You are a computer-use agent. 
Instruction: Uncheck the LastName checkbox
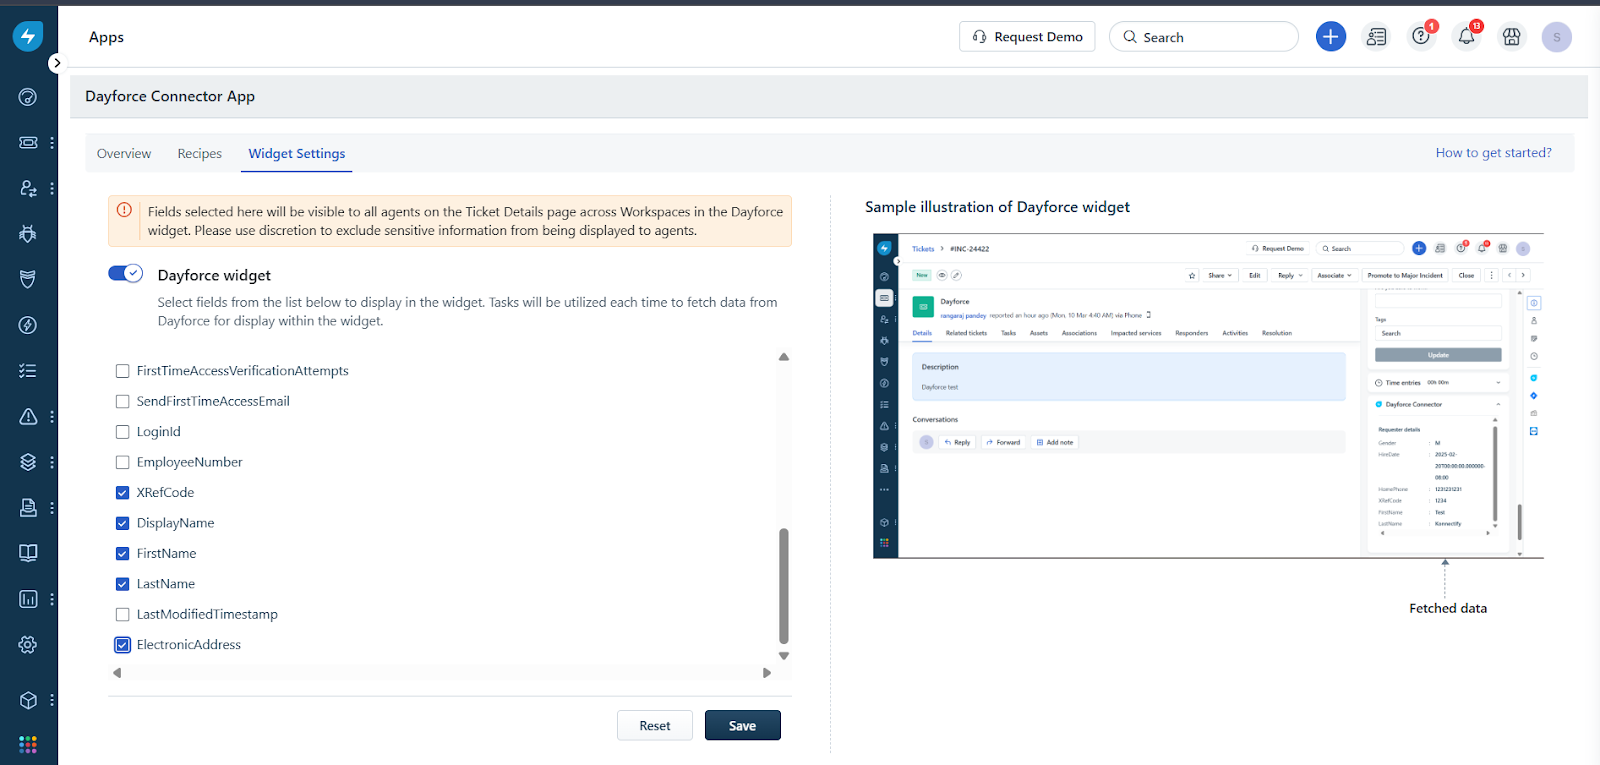point(122,584)
